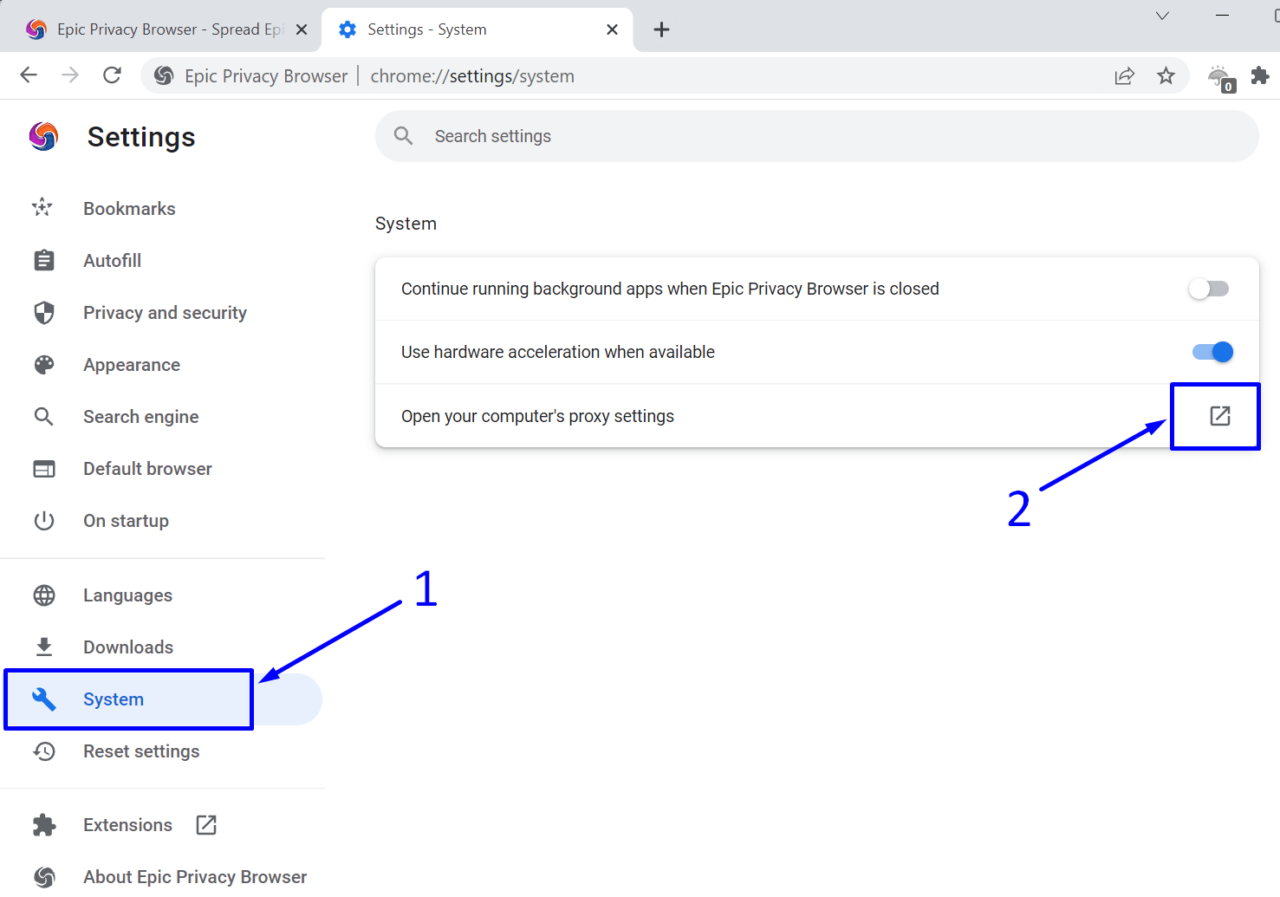Click the back navigation arrow
1280x897 pixels.
pyautogui.click(x=27, y=75)
